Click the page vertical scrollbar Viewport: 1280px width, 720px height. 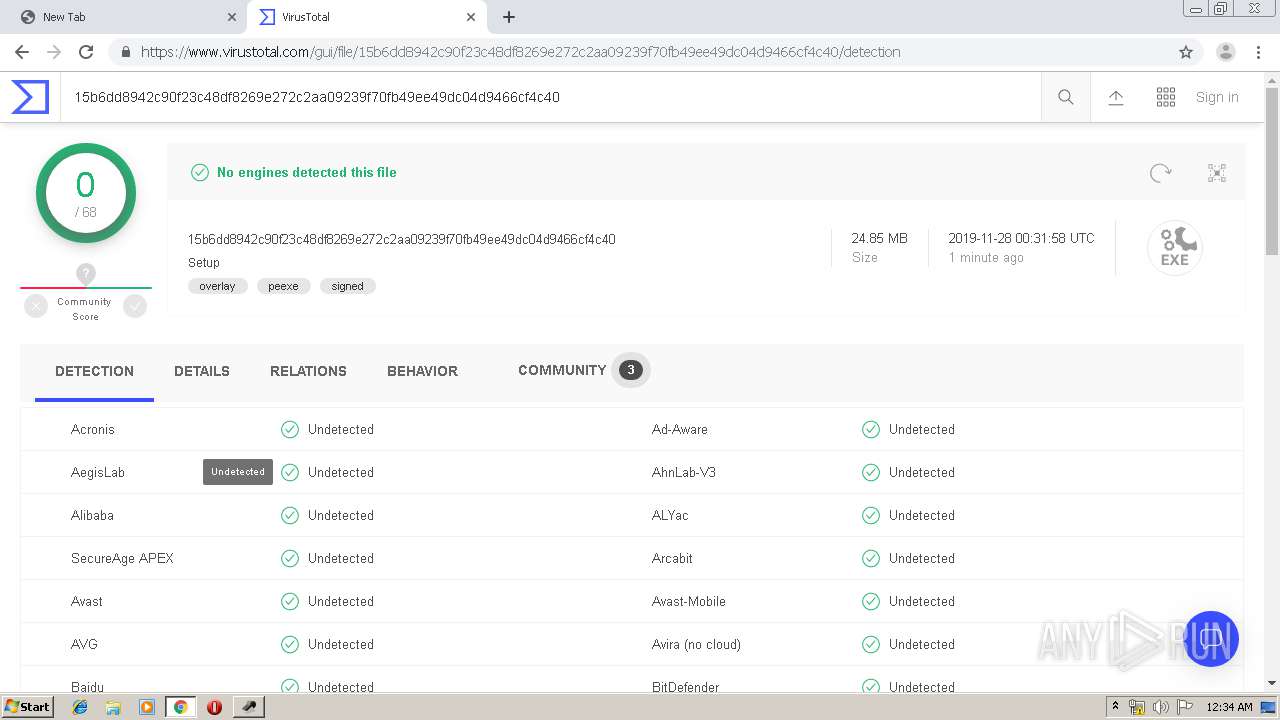pyautogui.click(x=1272, y=170)
